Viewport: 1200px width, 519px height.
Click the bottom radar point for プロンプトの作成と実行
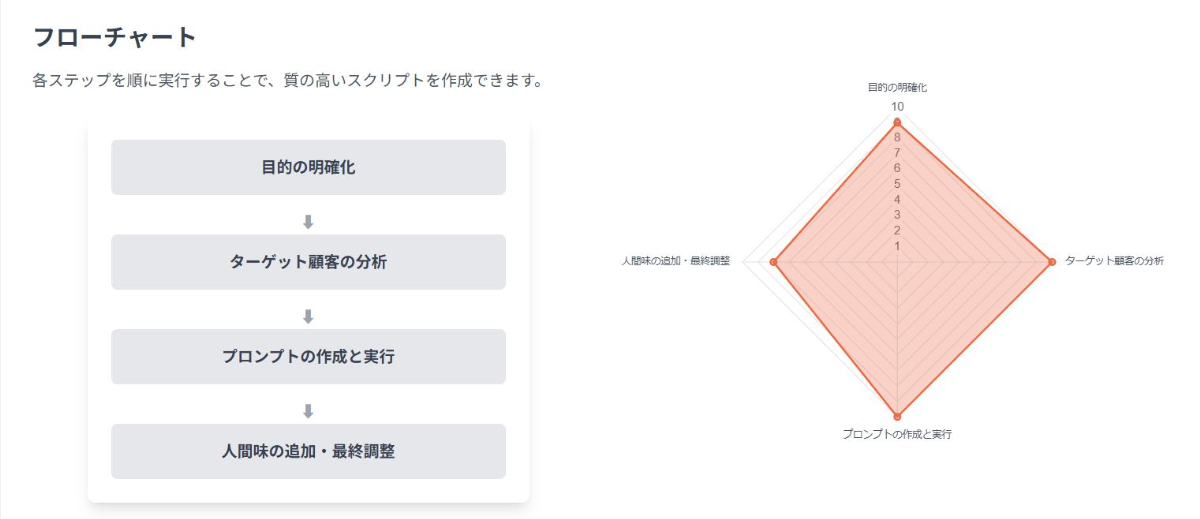click(897, 416)
